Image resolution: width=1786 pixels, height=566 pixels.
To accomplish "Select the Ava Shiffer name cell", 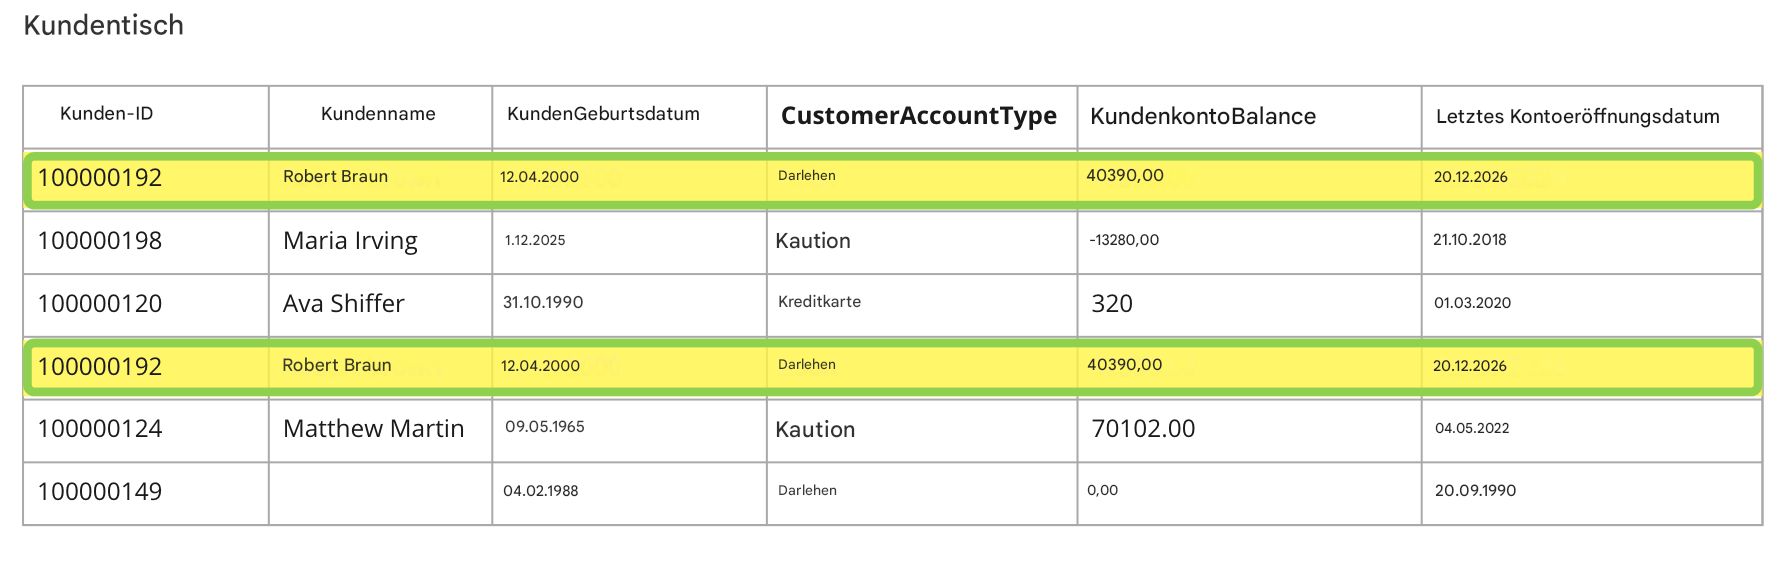I will 380,305.
